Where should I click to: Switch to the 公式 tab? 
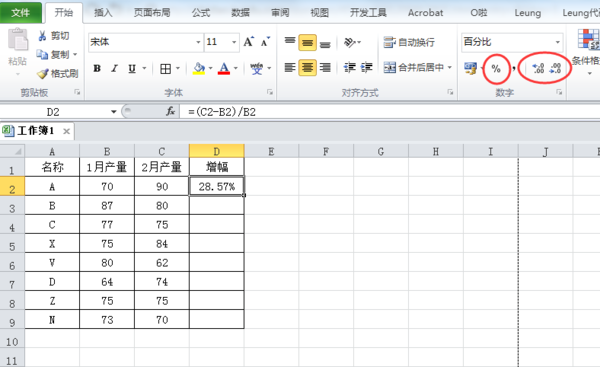click(201, 13)
